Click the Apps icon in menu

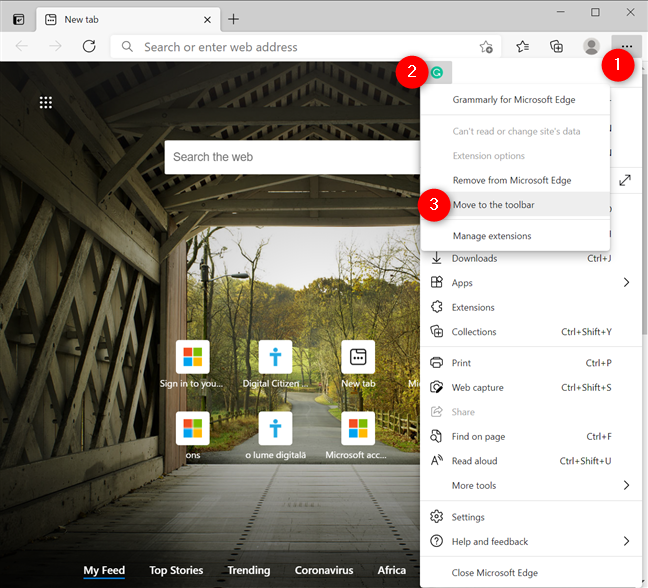click(436, 282)
